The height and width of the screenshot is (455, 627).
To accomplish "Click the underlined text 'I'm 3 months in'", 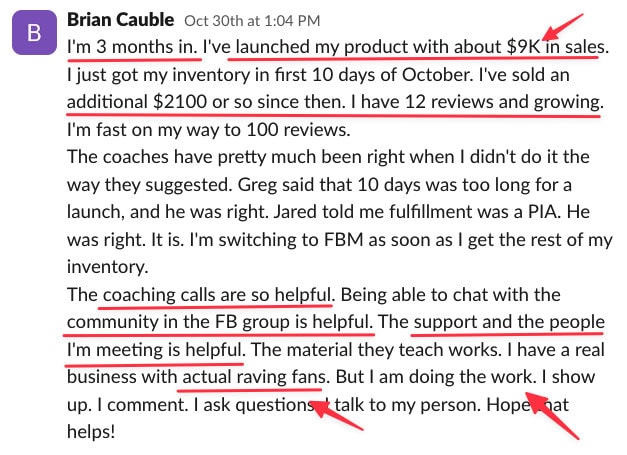I will pyautogui.click(x=132, y=47).
